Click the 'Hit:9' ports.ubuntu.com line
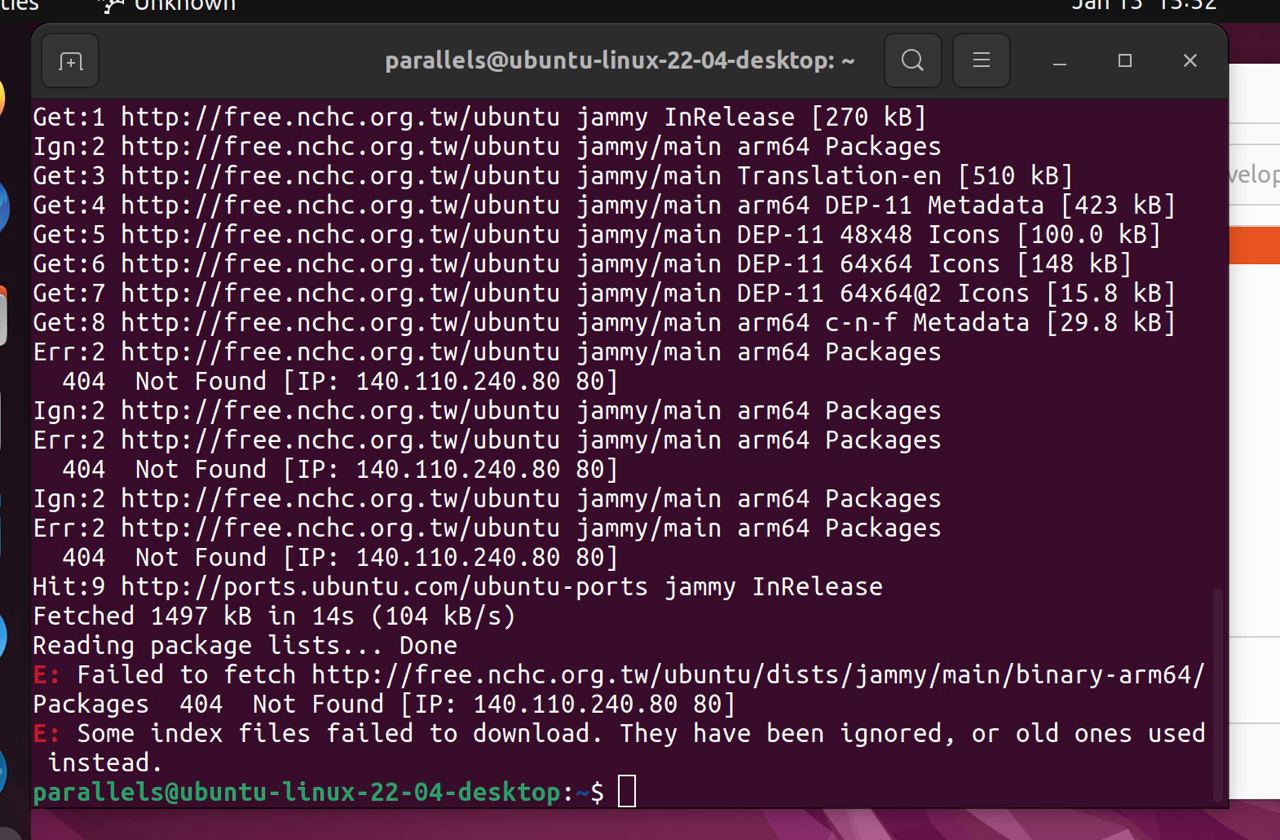This screenshot has width=1280, height=840. pyautogui.click(x=458, y=587)
